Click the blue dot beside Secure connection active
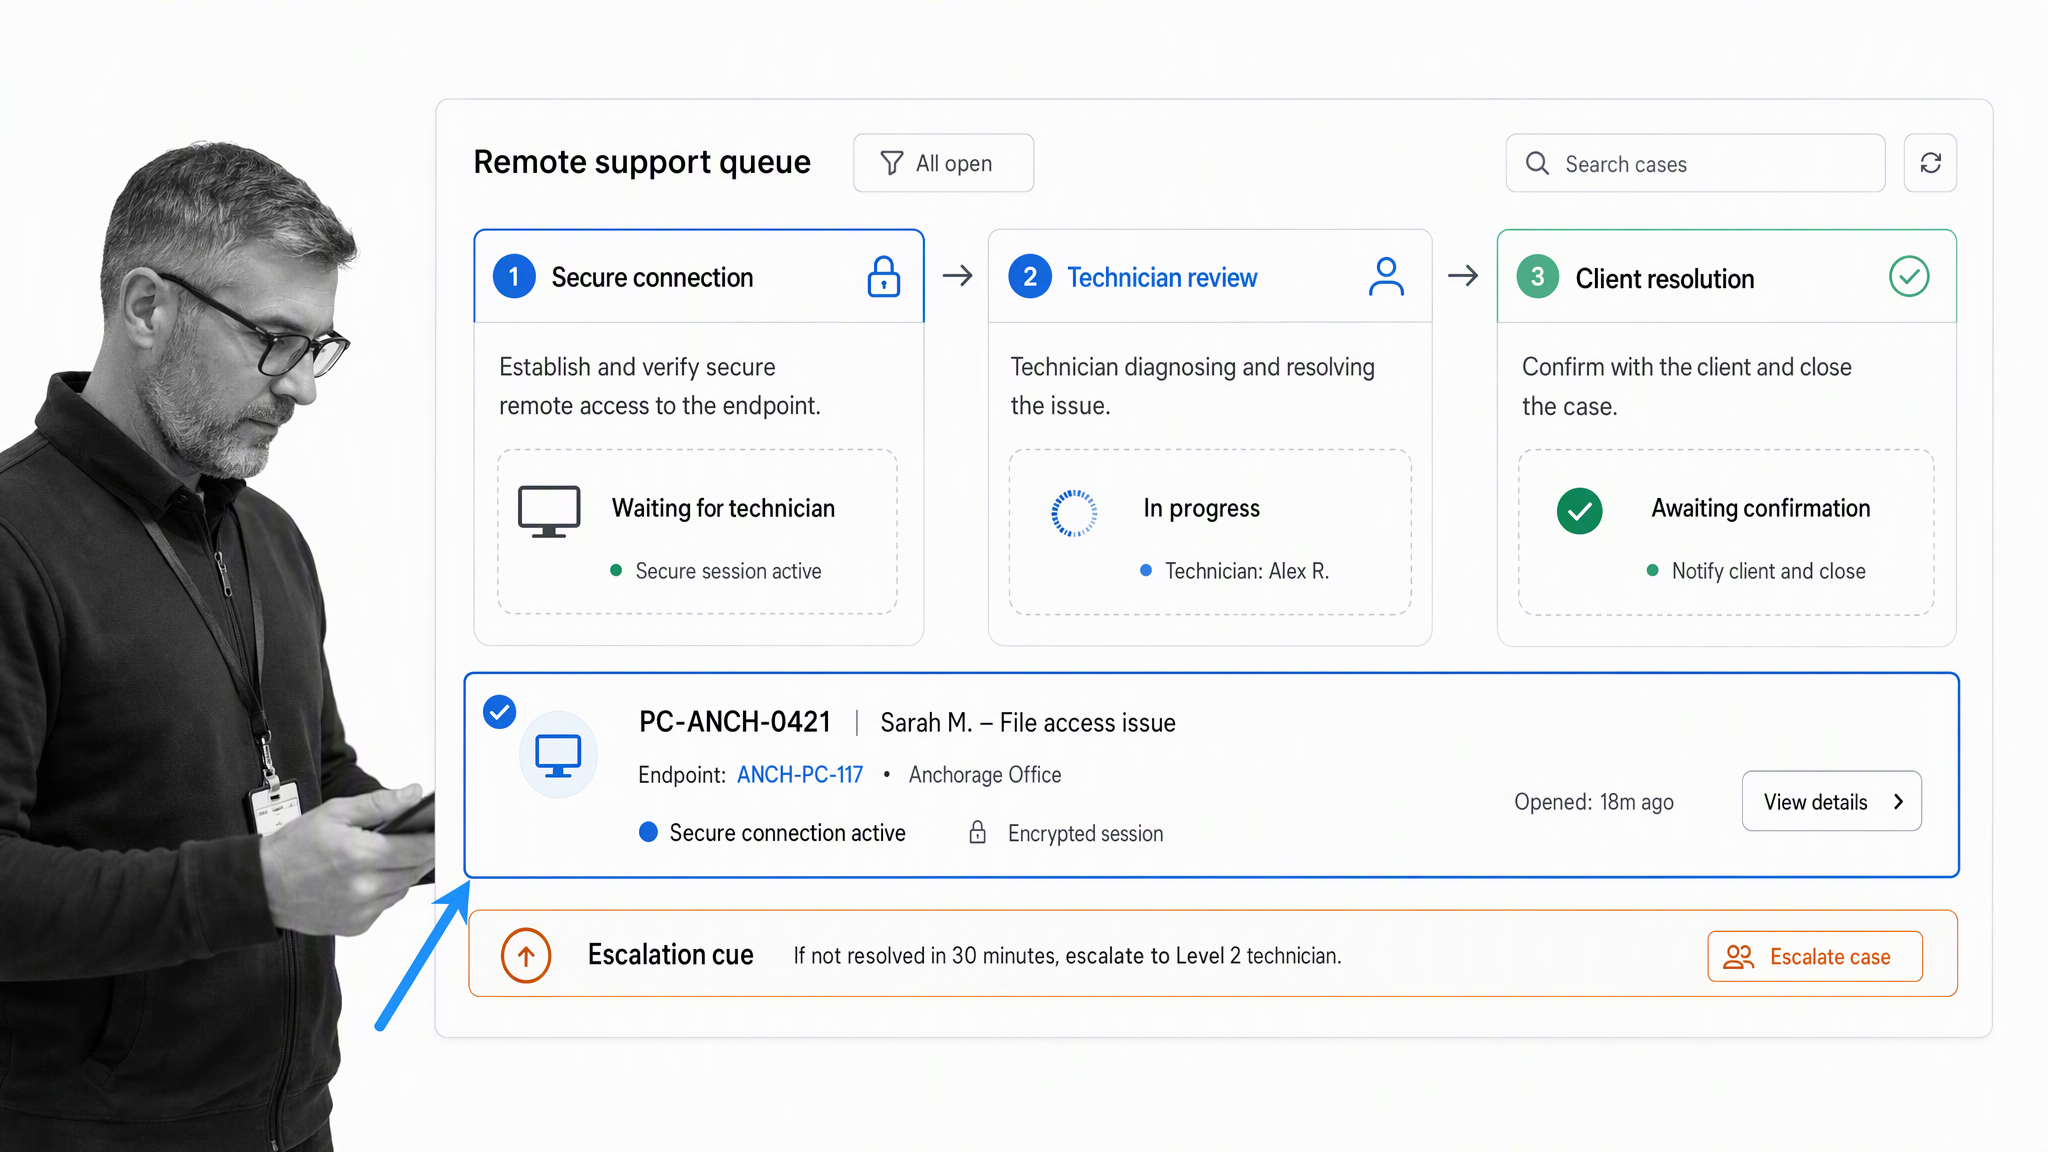This screenshot has height=1152, width=2048. pyautogui.click(x=648, y=832)
